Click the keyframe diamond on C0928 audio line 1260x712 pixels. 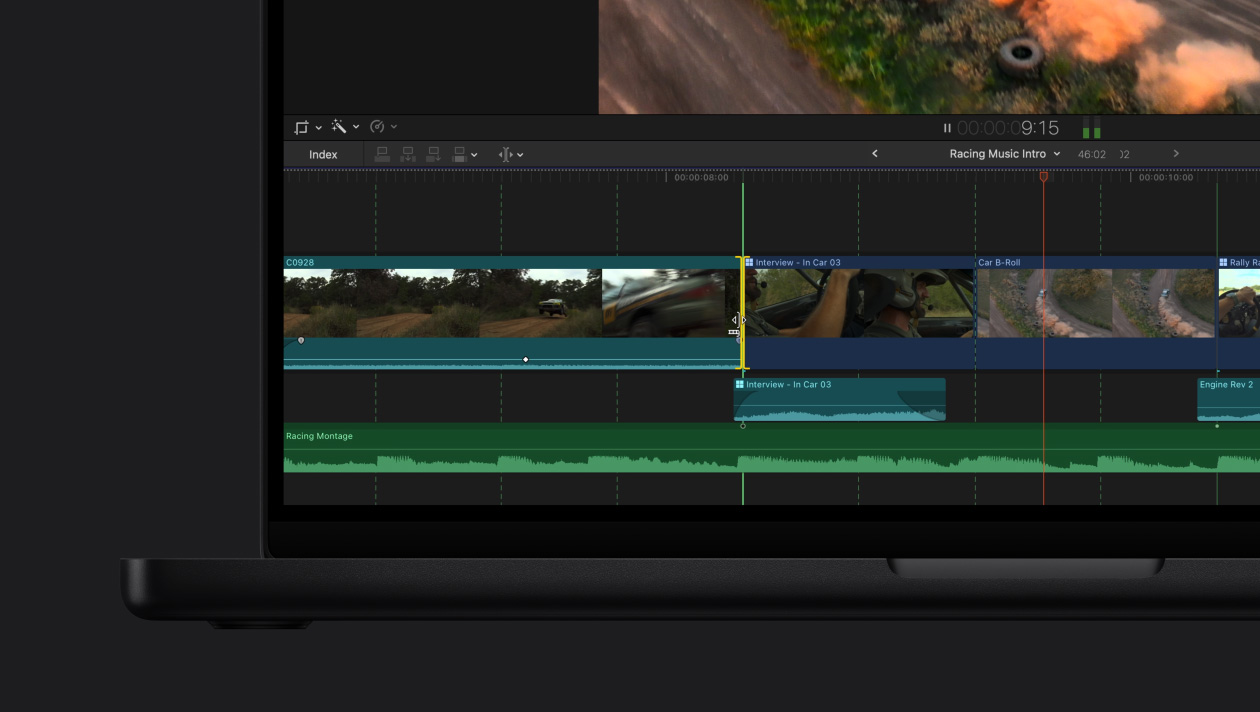click(526, 359)
